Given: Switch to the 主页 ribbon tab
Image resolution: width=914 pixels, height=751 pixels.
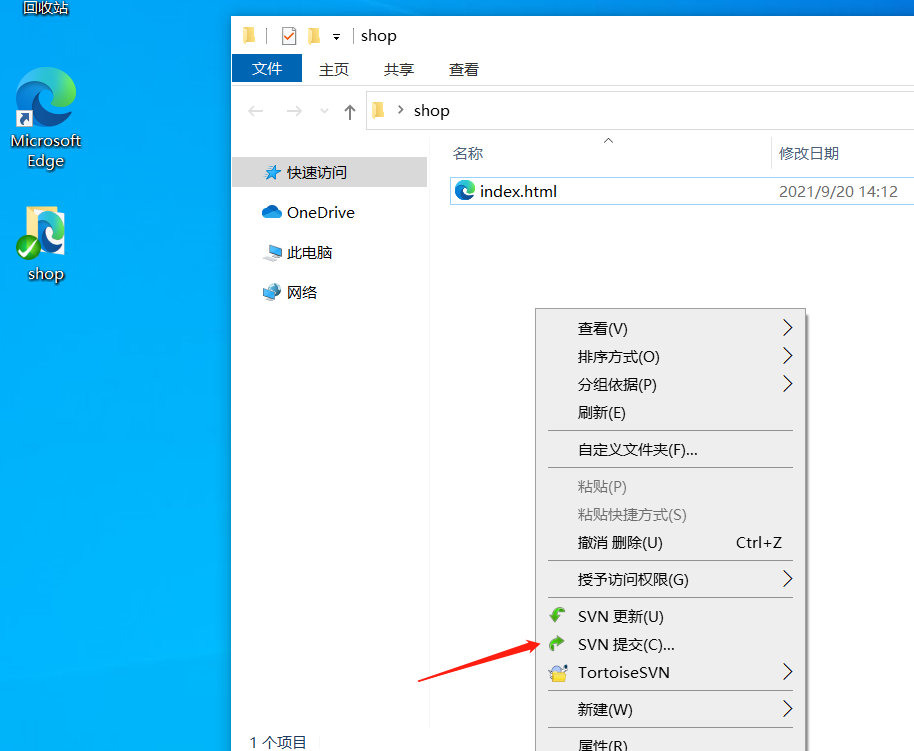Looking at the screenshot, I should (x=334, y=69).
